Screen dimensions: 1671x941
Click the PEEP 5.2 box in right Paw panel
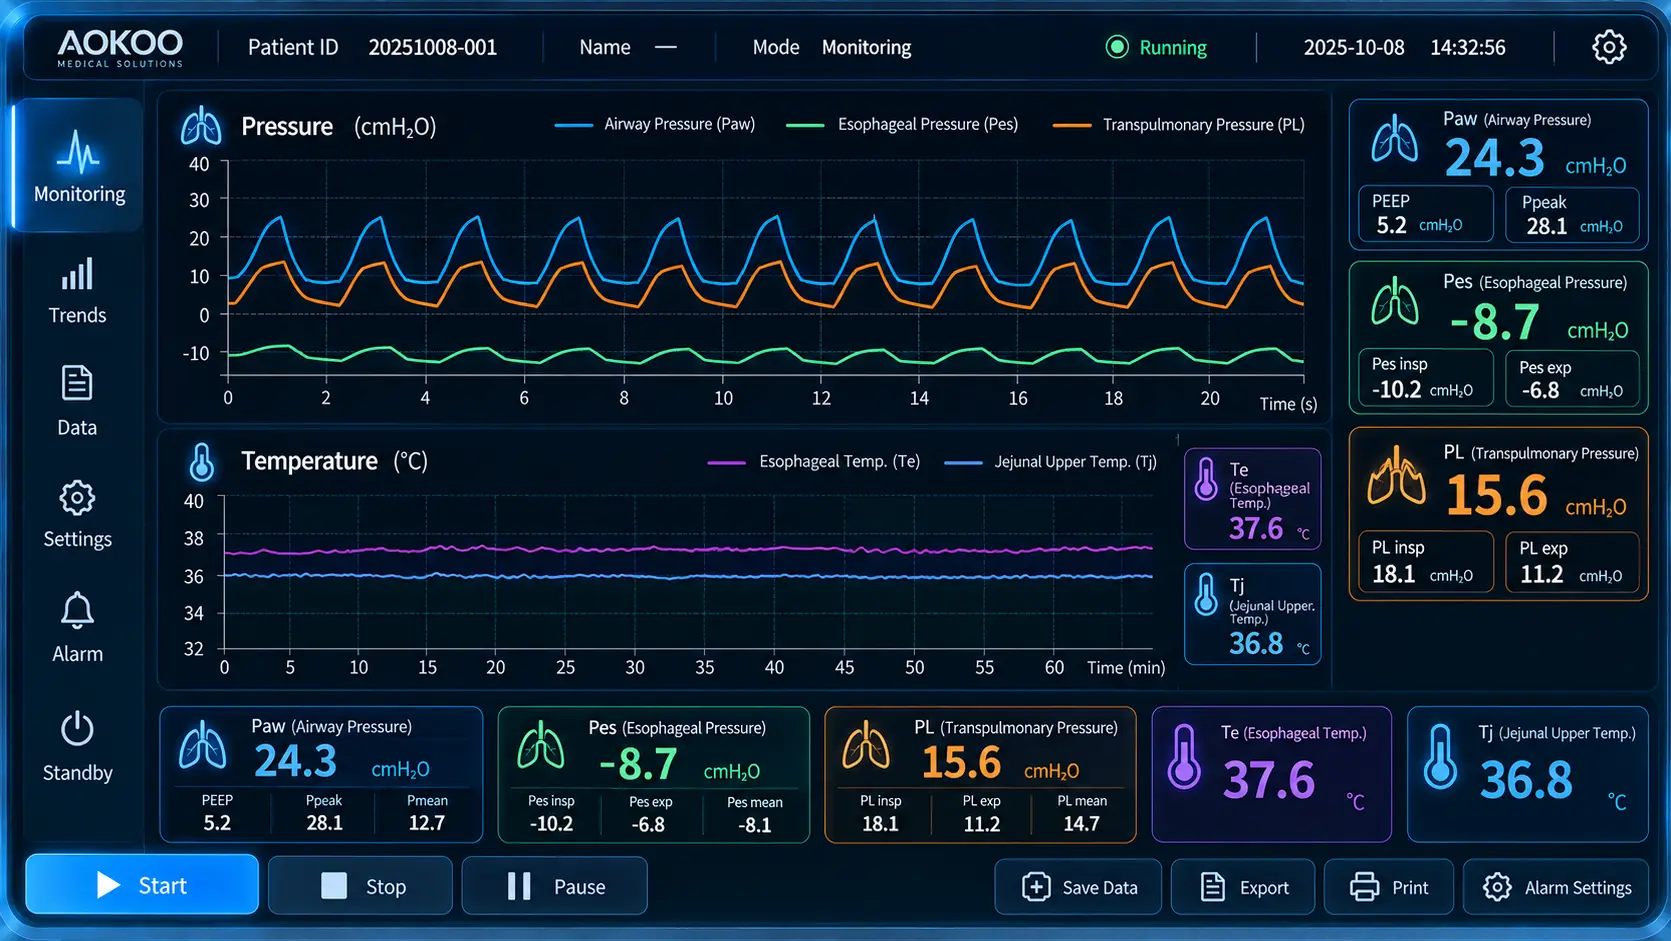pyautogui.click(x=1425, y=214)
